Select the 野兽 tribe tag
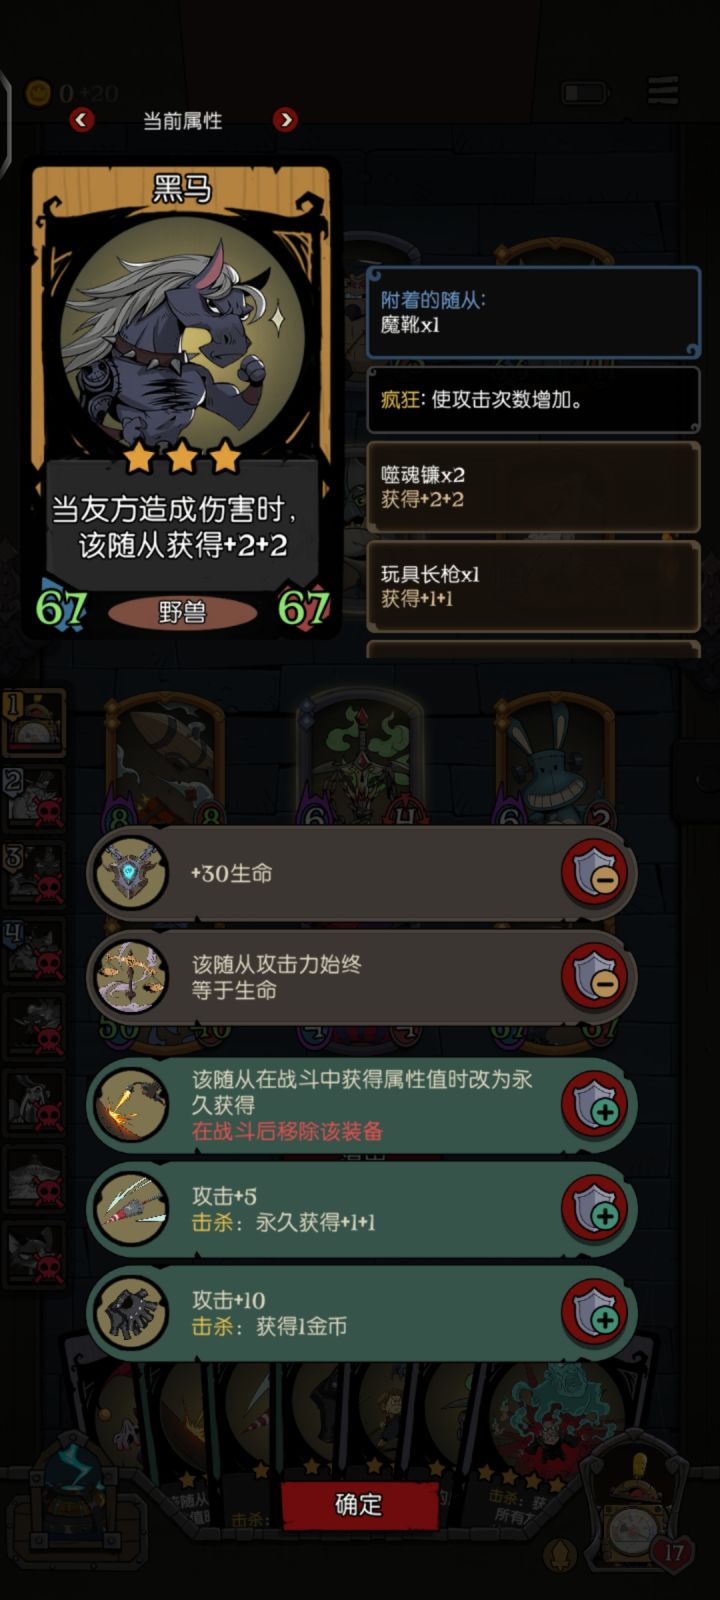720x1600 pixels. pyautogui.click(x=182, y=612)
